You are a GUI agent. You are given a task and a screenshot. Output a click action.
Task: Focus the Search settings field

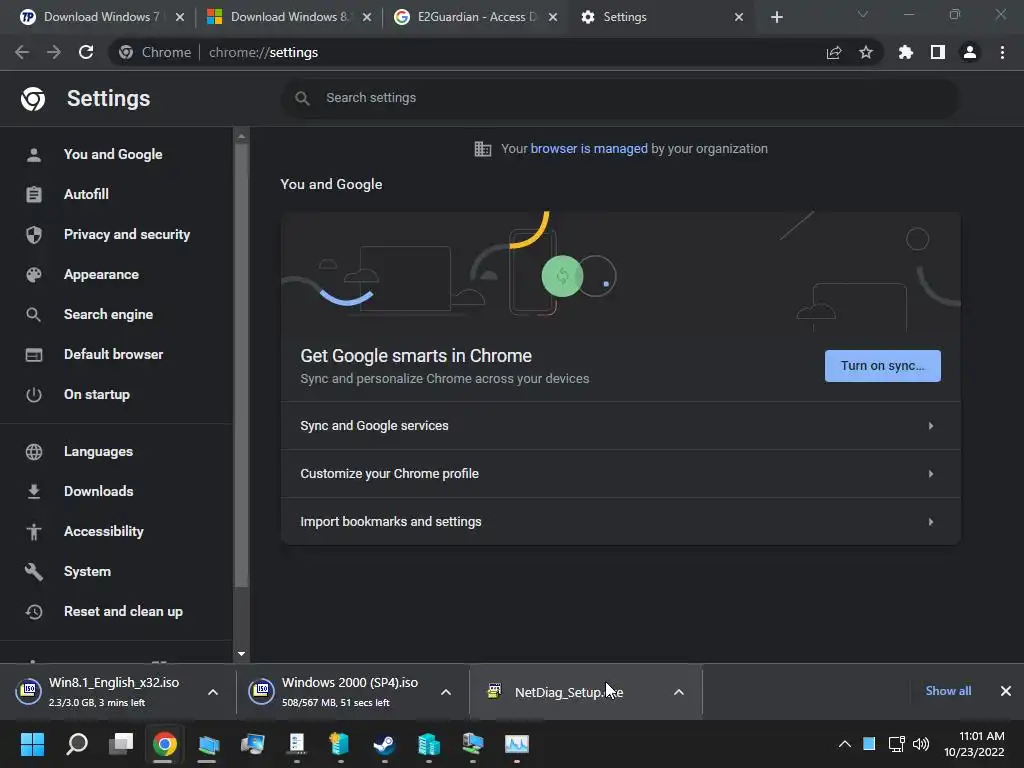point(620,98)
